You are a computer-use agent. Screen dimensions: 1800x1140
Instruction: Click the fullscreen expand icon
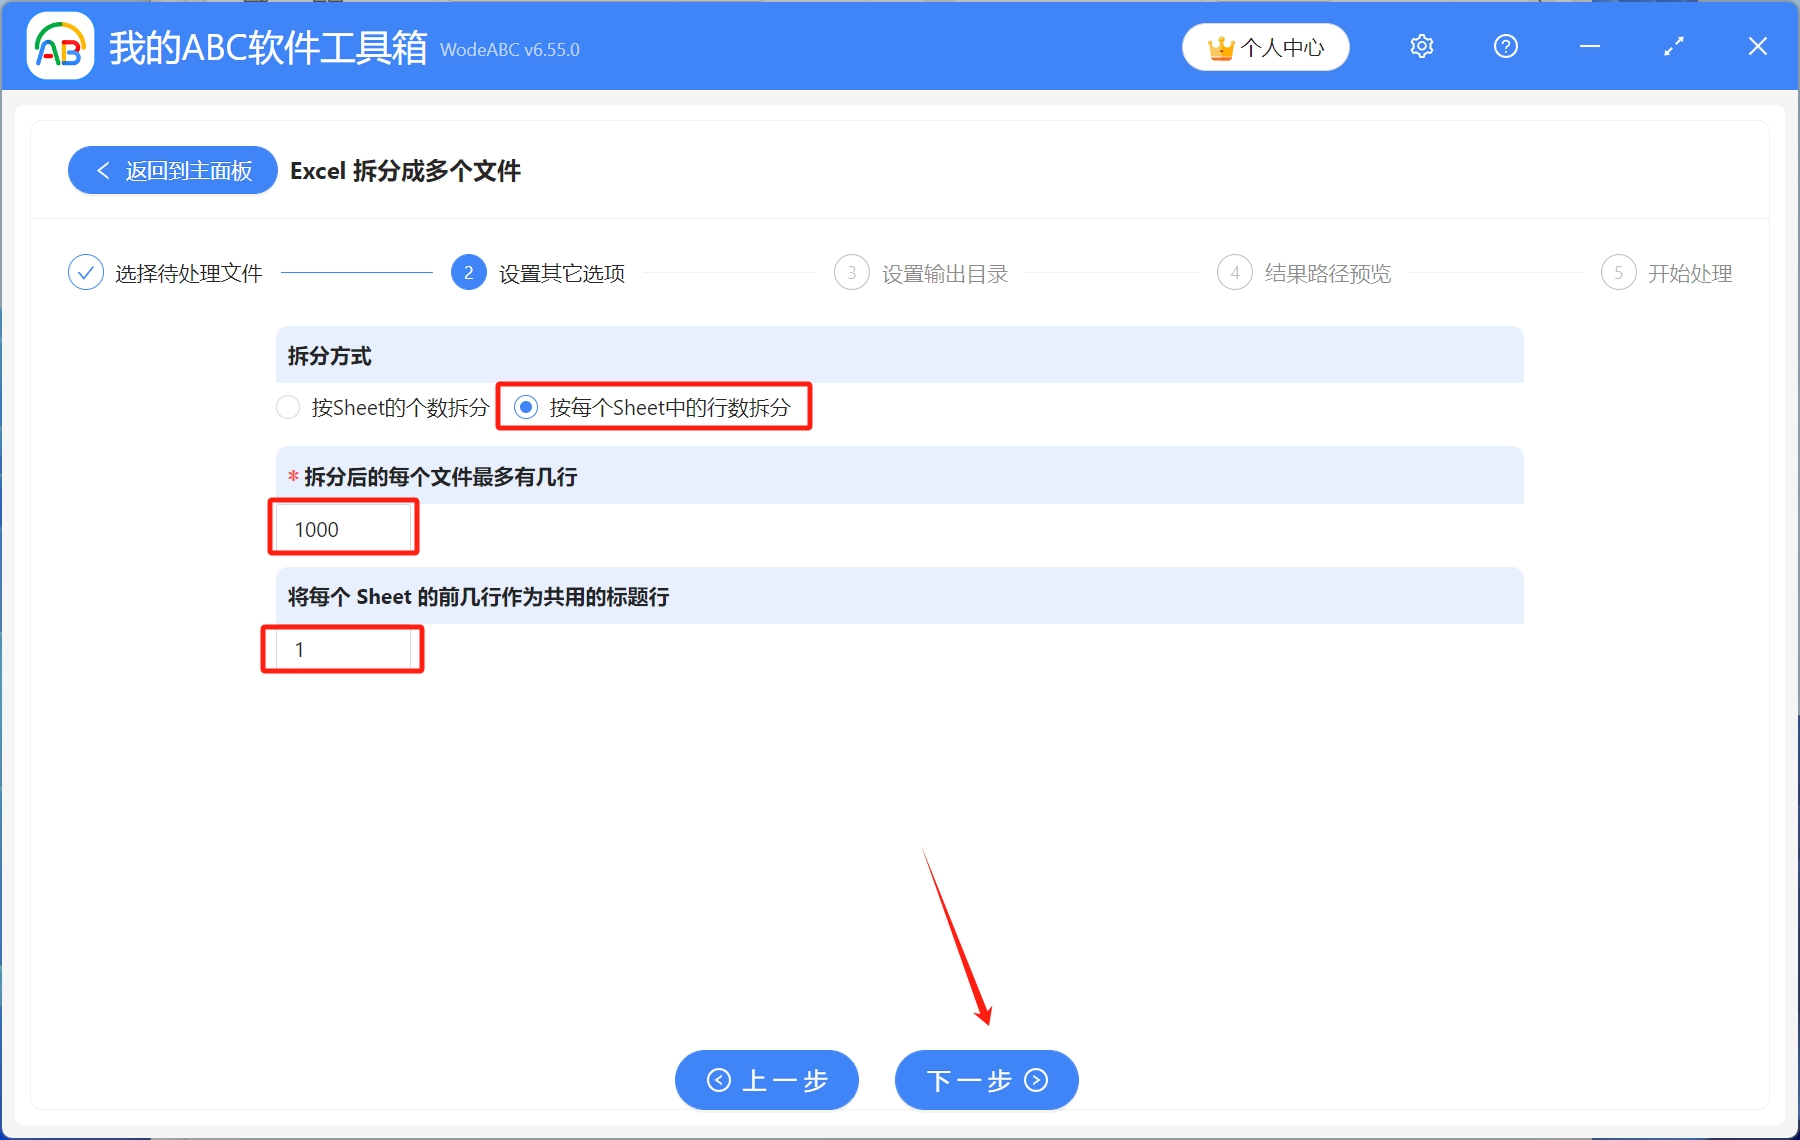(x=1673, y=46)
